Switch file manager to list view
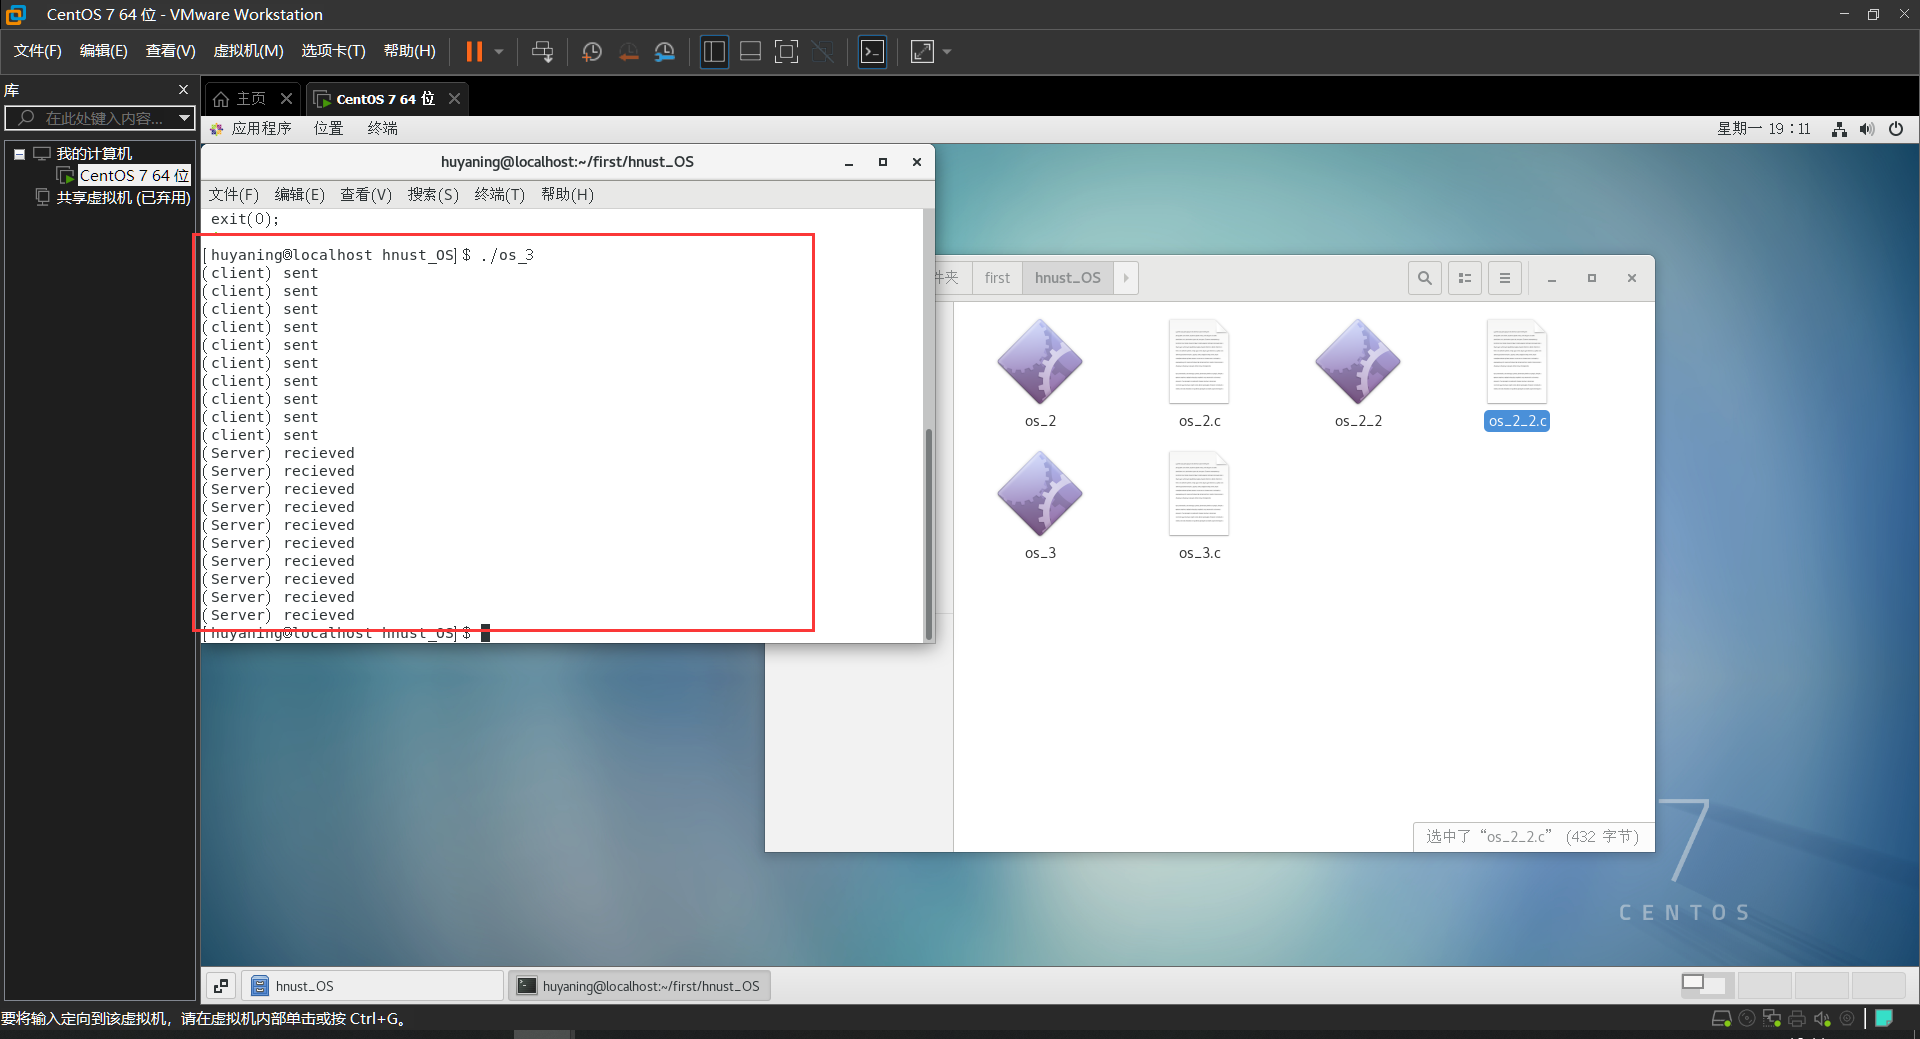 point(1465,278)
